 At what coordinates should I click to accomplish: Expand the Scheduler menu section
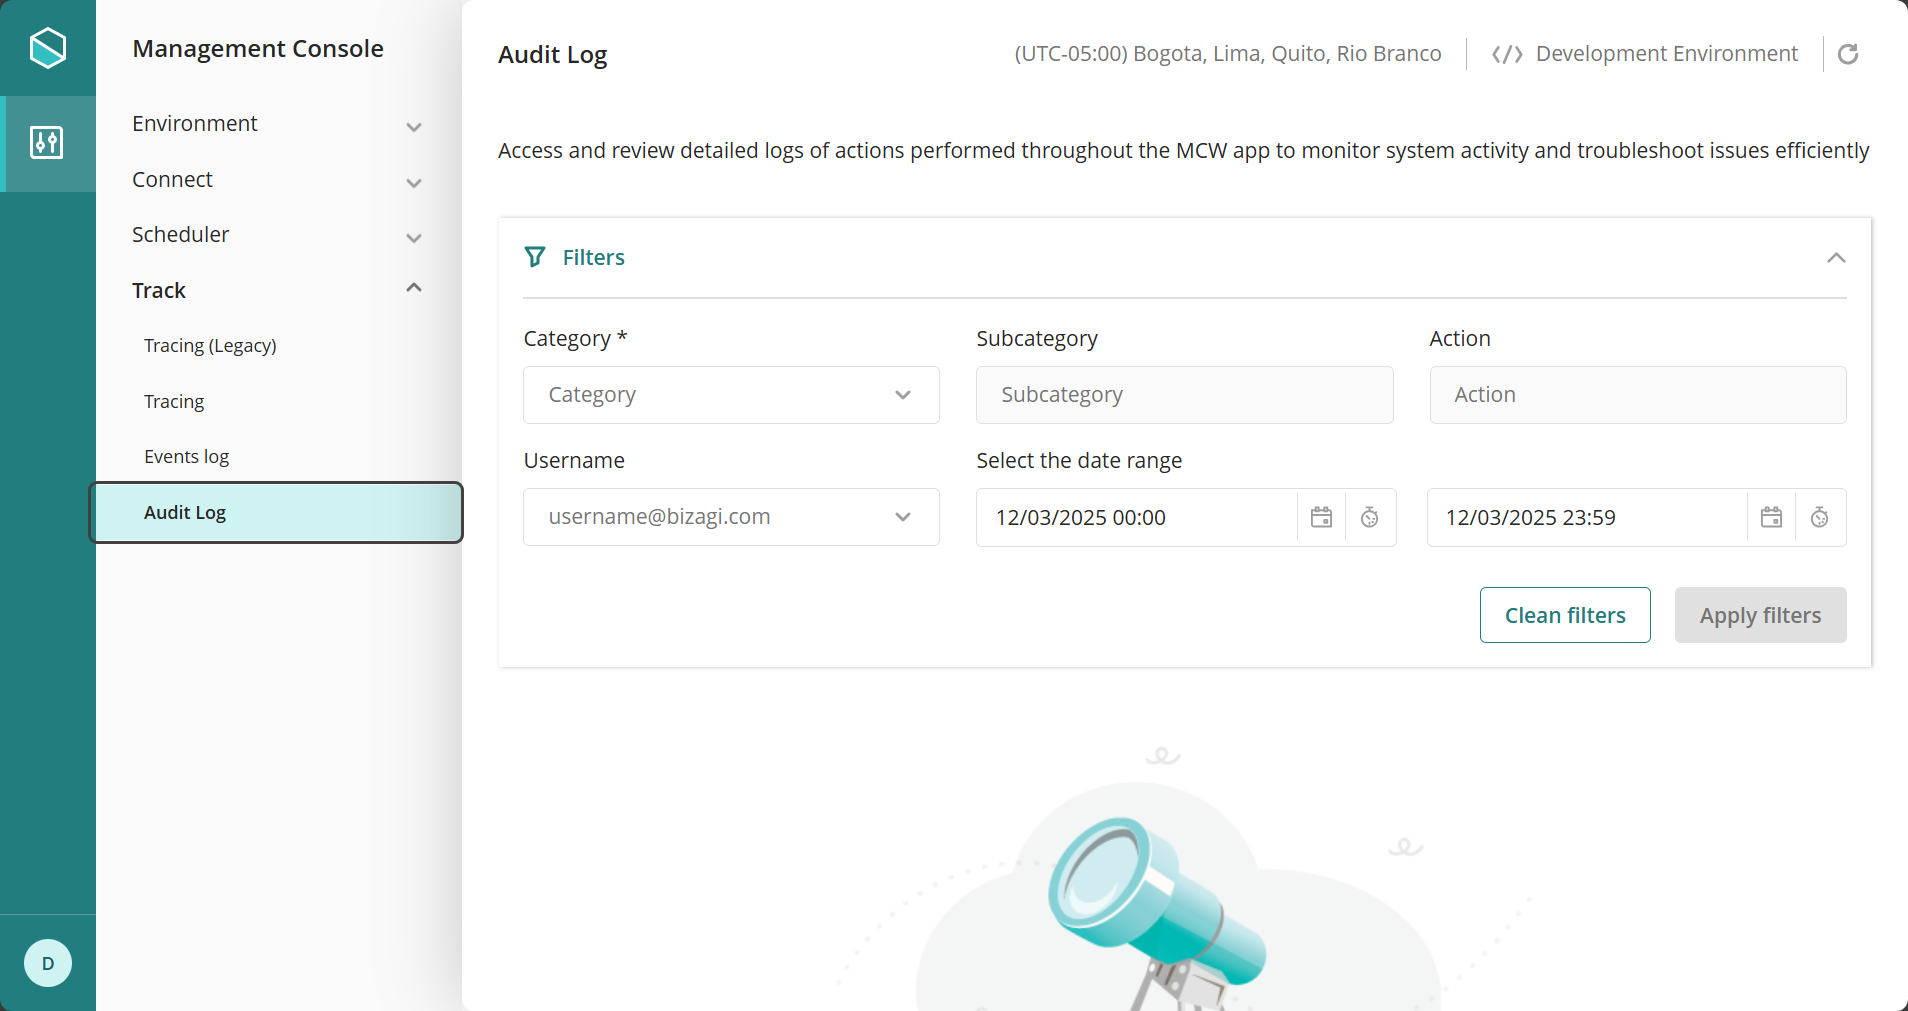(x=413, y=237)
